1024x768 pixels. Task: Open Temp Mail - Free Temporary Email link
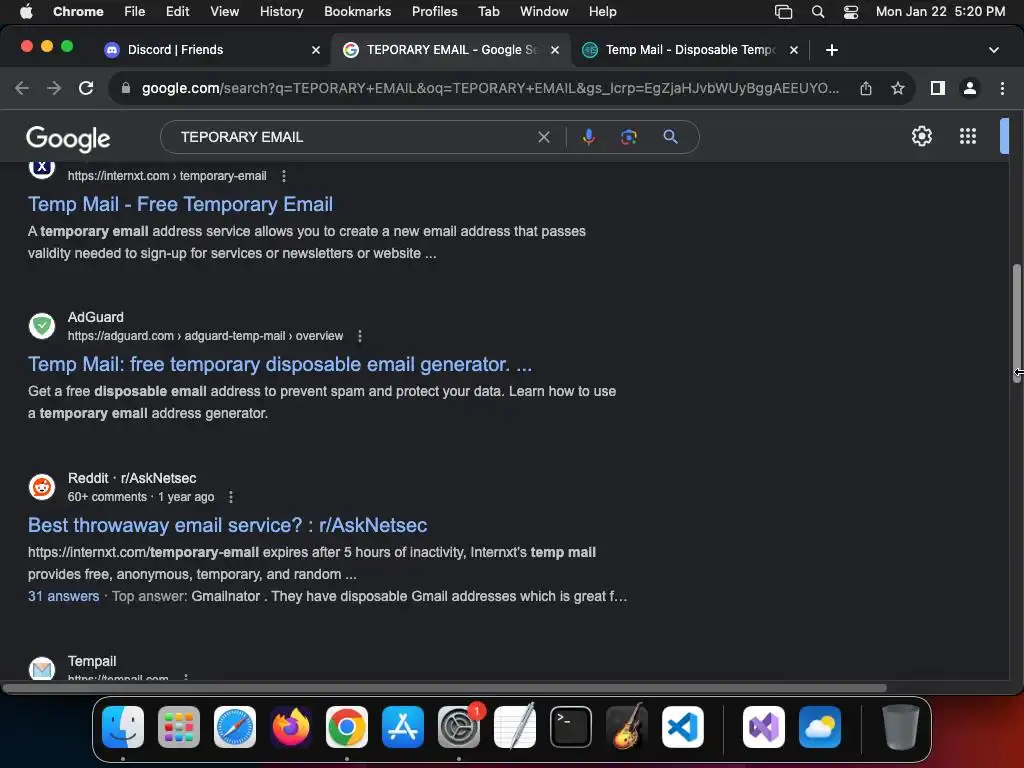(x=180, y=204)
